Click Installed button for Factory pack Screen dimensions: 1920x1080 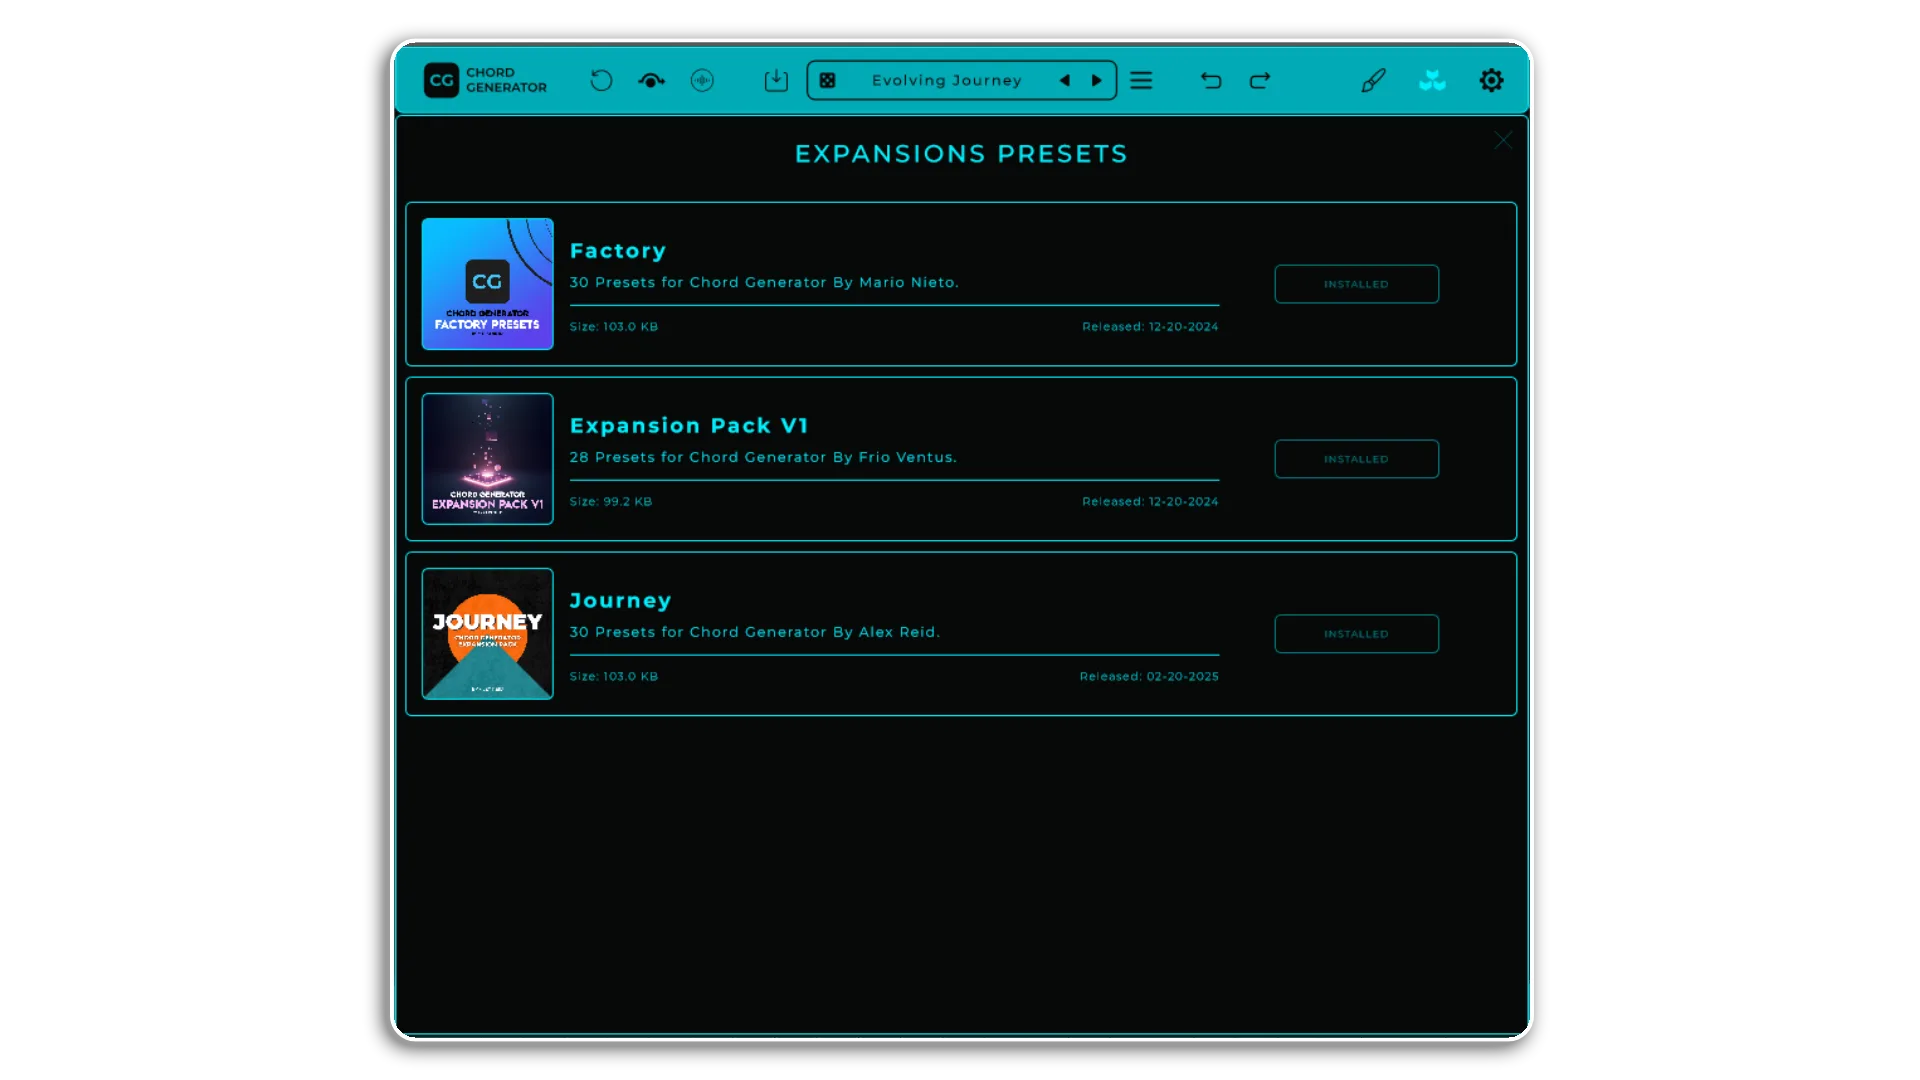coord(1356,284)
